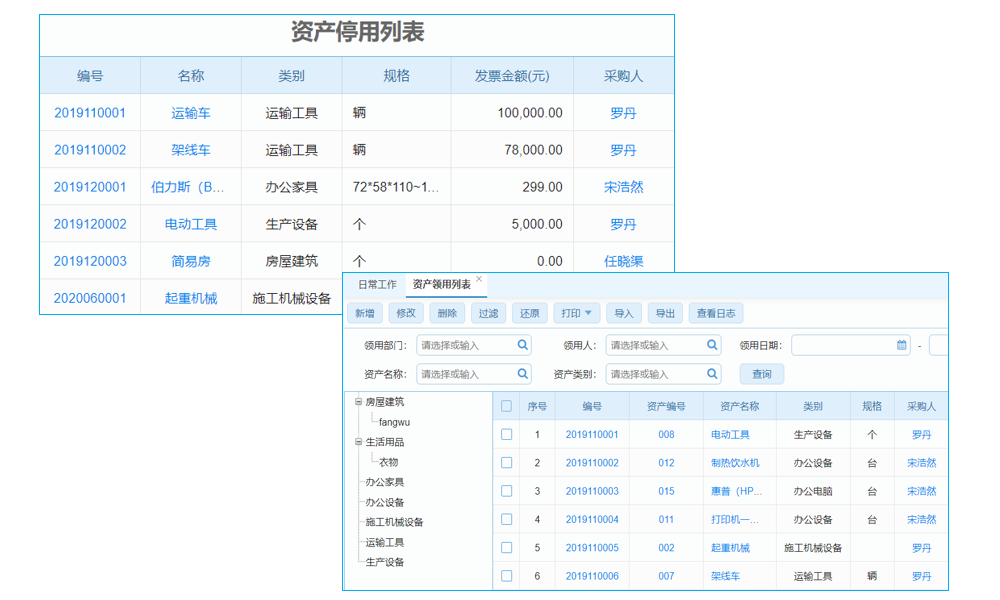Click the search icon beside 资产名称 field

(522, 372)
